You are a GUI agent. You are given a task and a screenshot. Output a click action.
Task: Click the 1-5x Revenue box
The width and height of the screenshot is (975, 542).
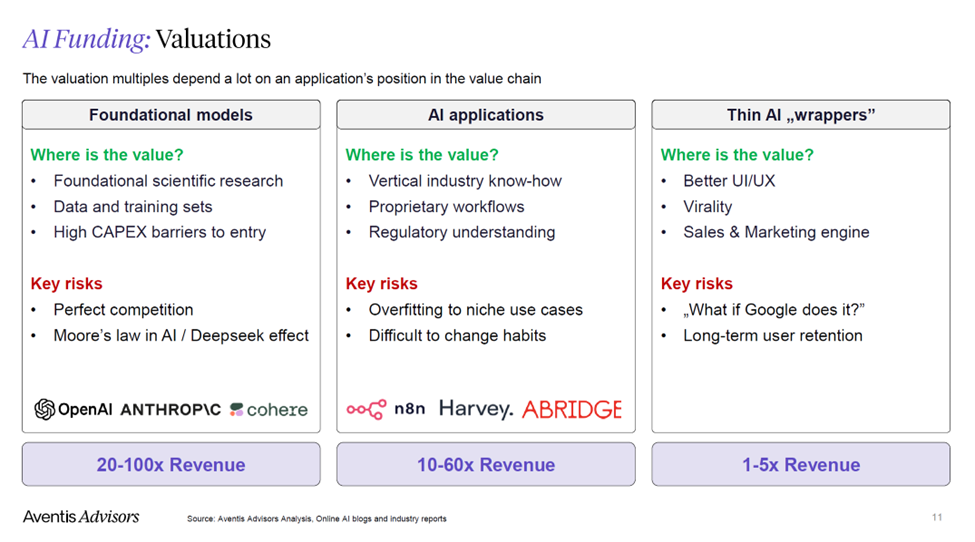point(801,464)
